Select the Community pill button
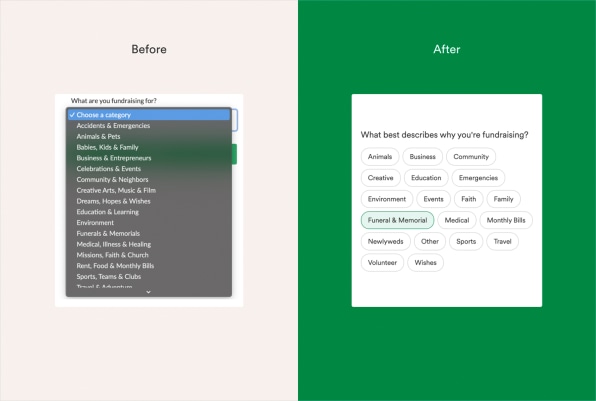This screenshot has height=401, width=596. [471, 157]
